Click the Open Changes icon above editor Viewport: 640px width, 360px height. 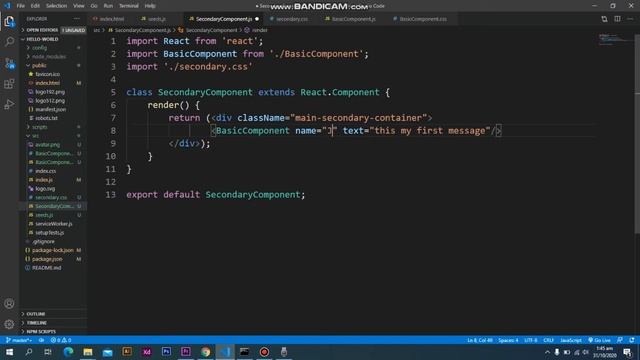point(604,19)
